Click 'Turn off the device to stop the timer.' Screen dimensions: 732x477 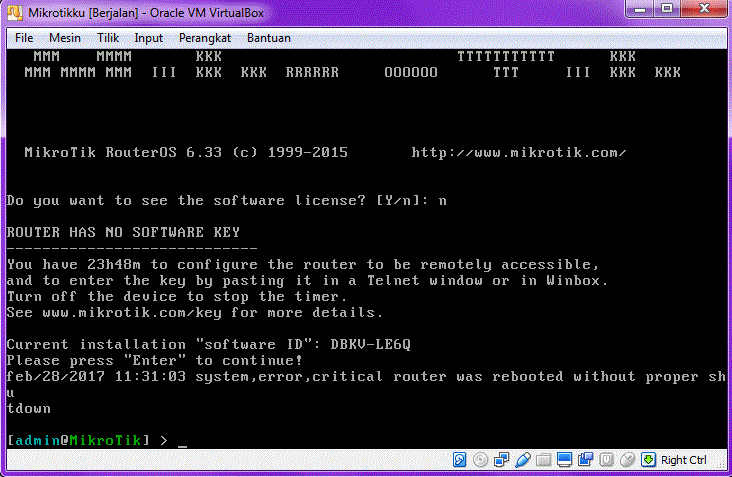click(x=177, y=296)
